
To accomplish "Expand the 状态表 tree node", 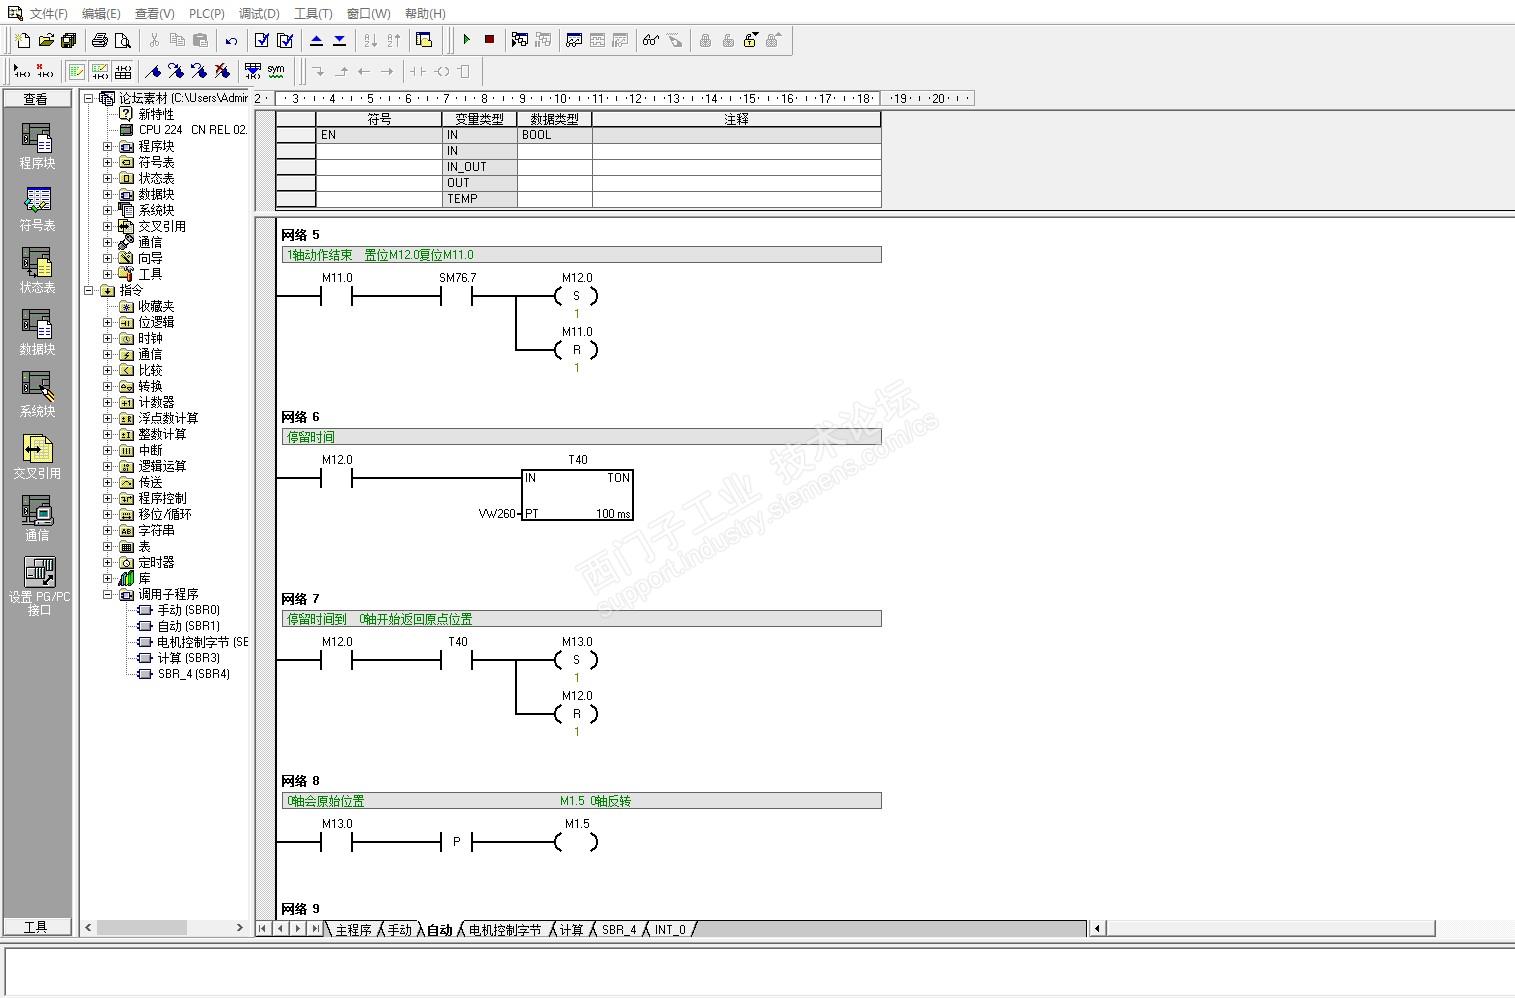I will [108, 178].
